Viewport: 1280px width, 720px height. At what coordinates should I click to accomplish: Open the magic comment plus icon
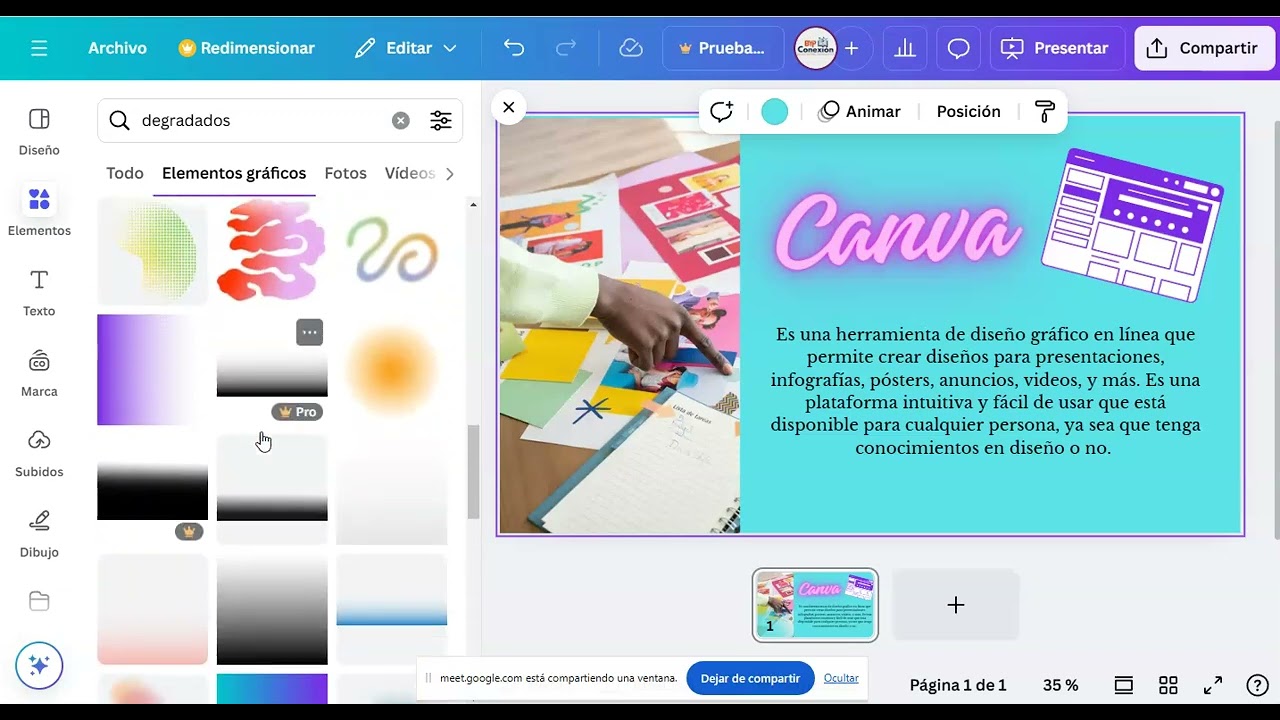coord(721,112)
